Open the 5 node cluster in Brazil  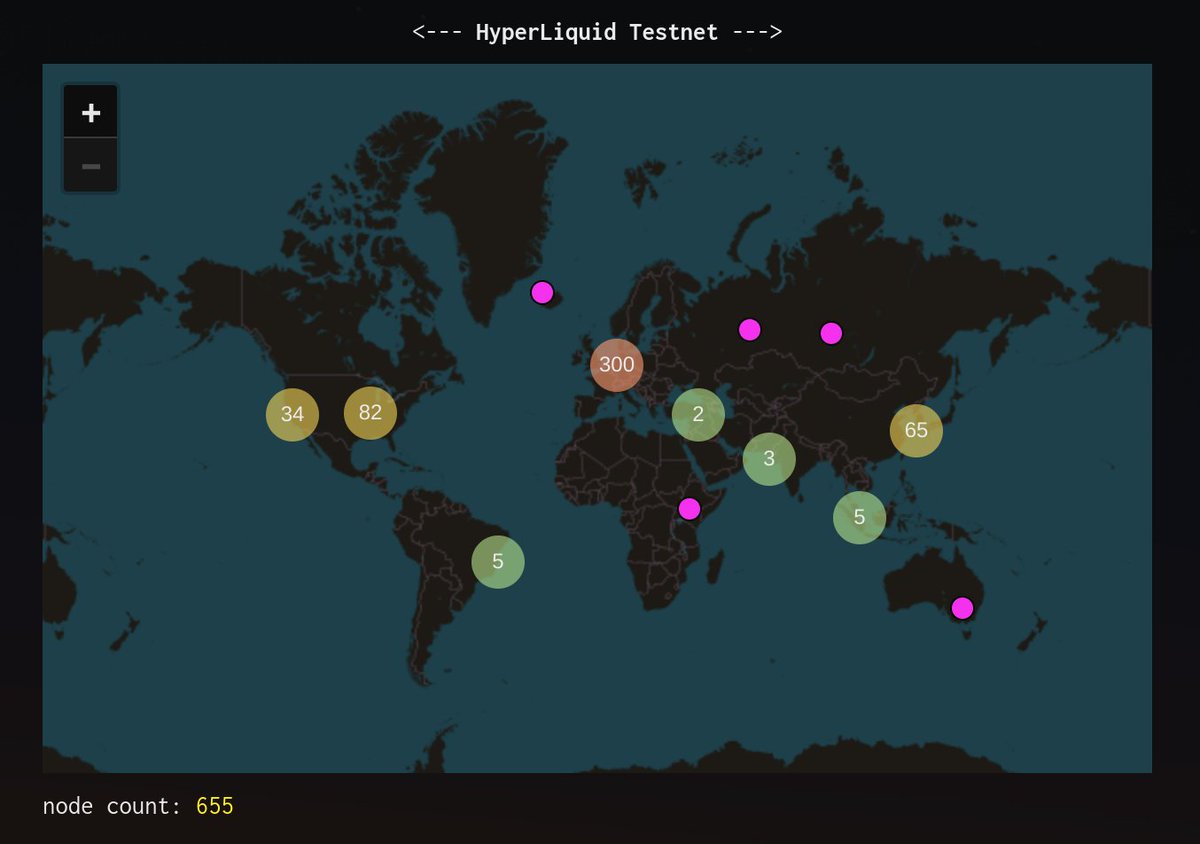point(498,562)
